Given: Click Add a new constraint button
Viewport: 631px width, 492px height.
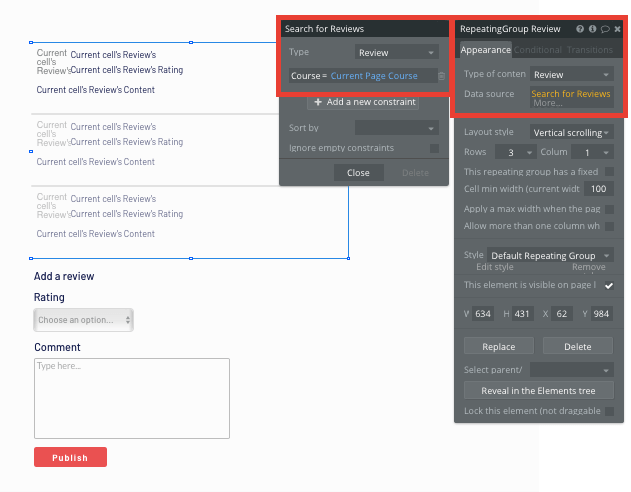Looking at the screenshot, I should click(363, 102).
